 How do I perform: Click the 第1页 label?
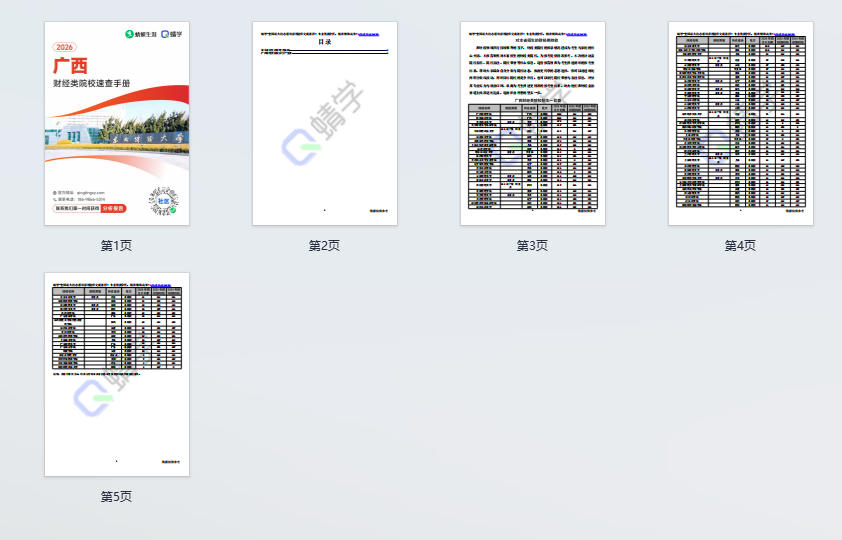116,245
